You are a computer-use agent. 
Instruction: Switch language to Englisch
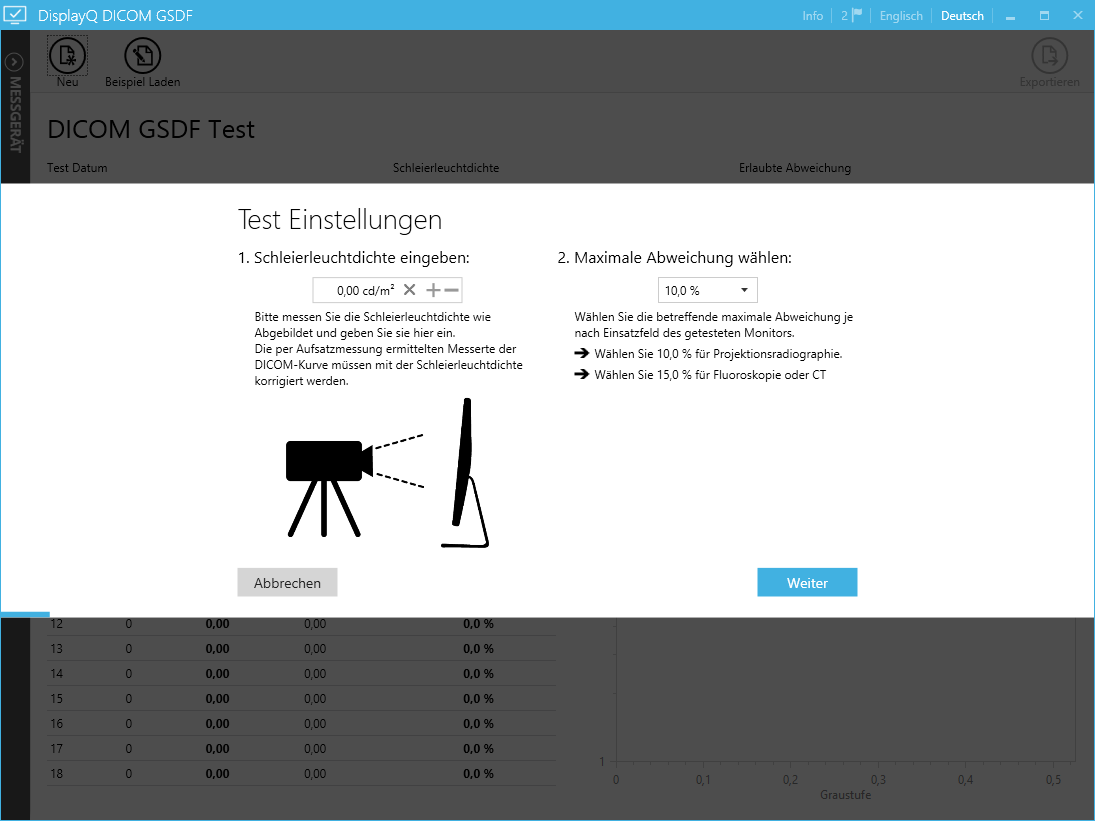(x=900, y=16)
